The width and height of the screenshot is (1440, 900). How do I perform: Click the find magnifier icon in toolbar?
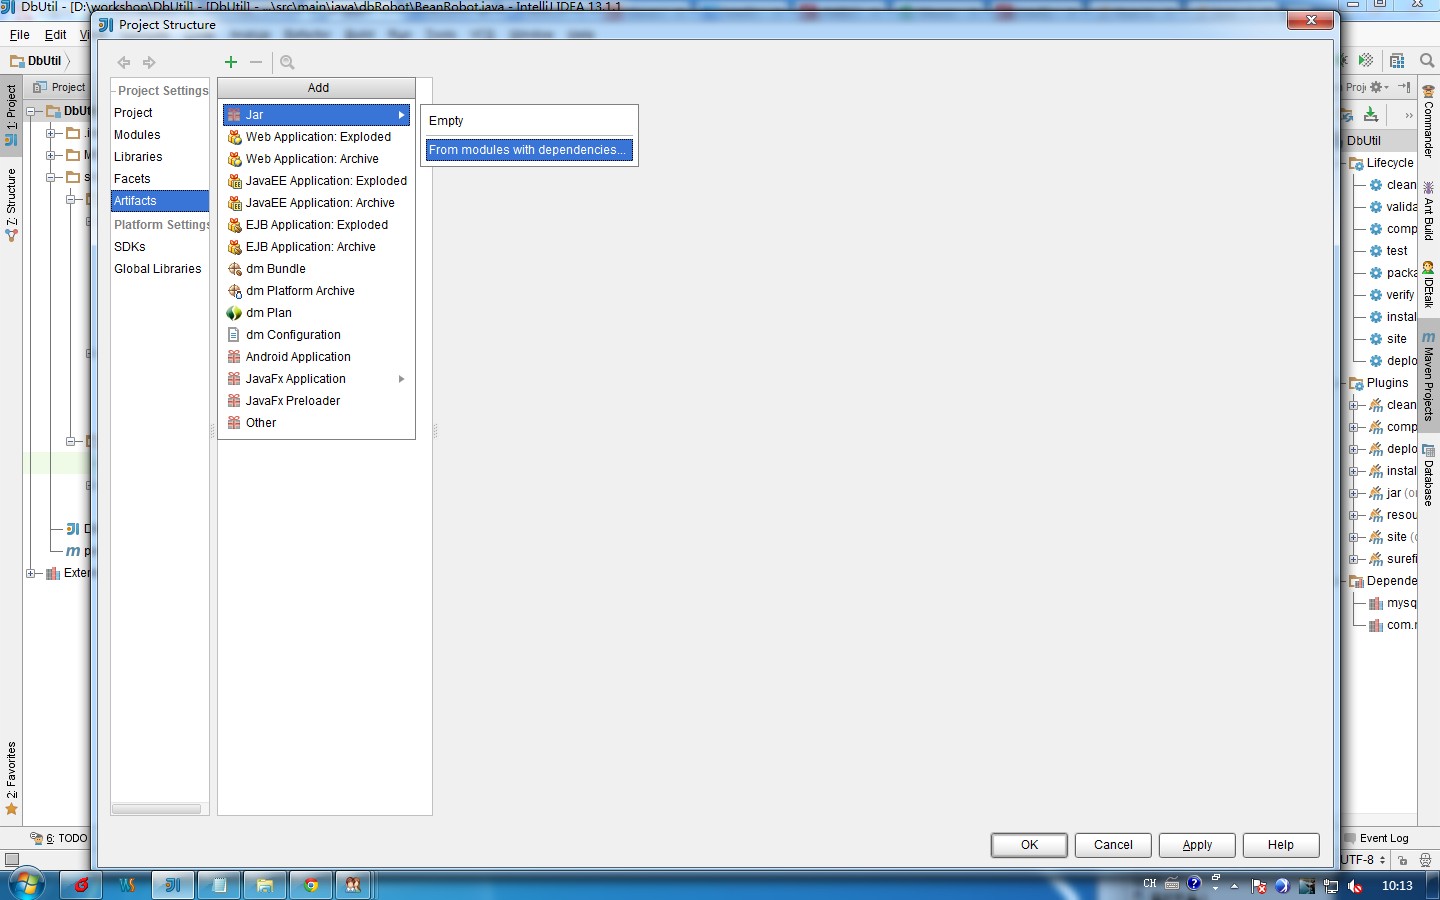pos(287,62)
